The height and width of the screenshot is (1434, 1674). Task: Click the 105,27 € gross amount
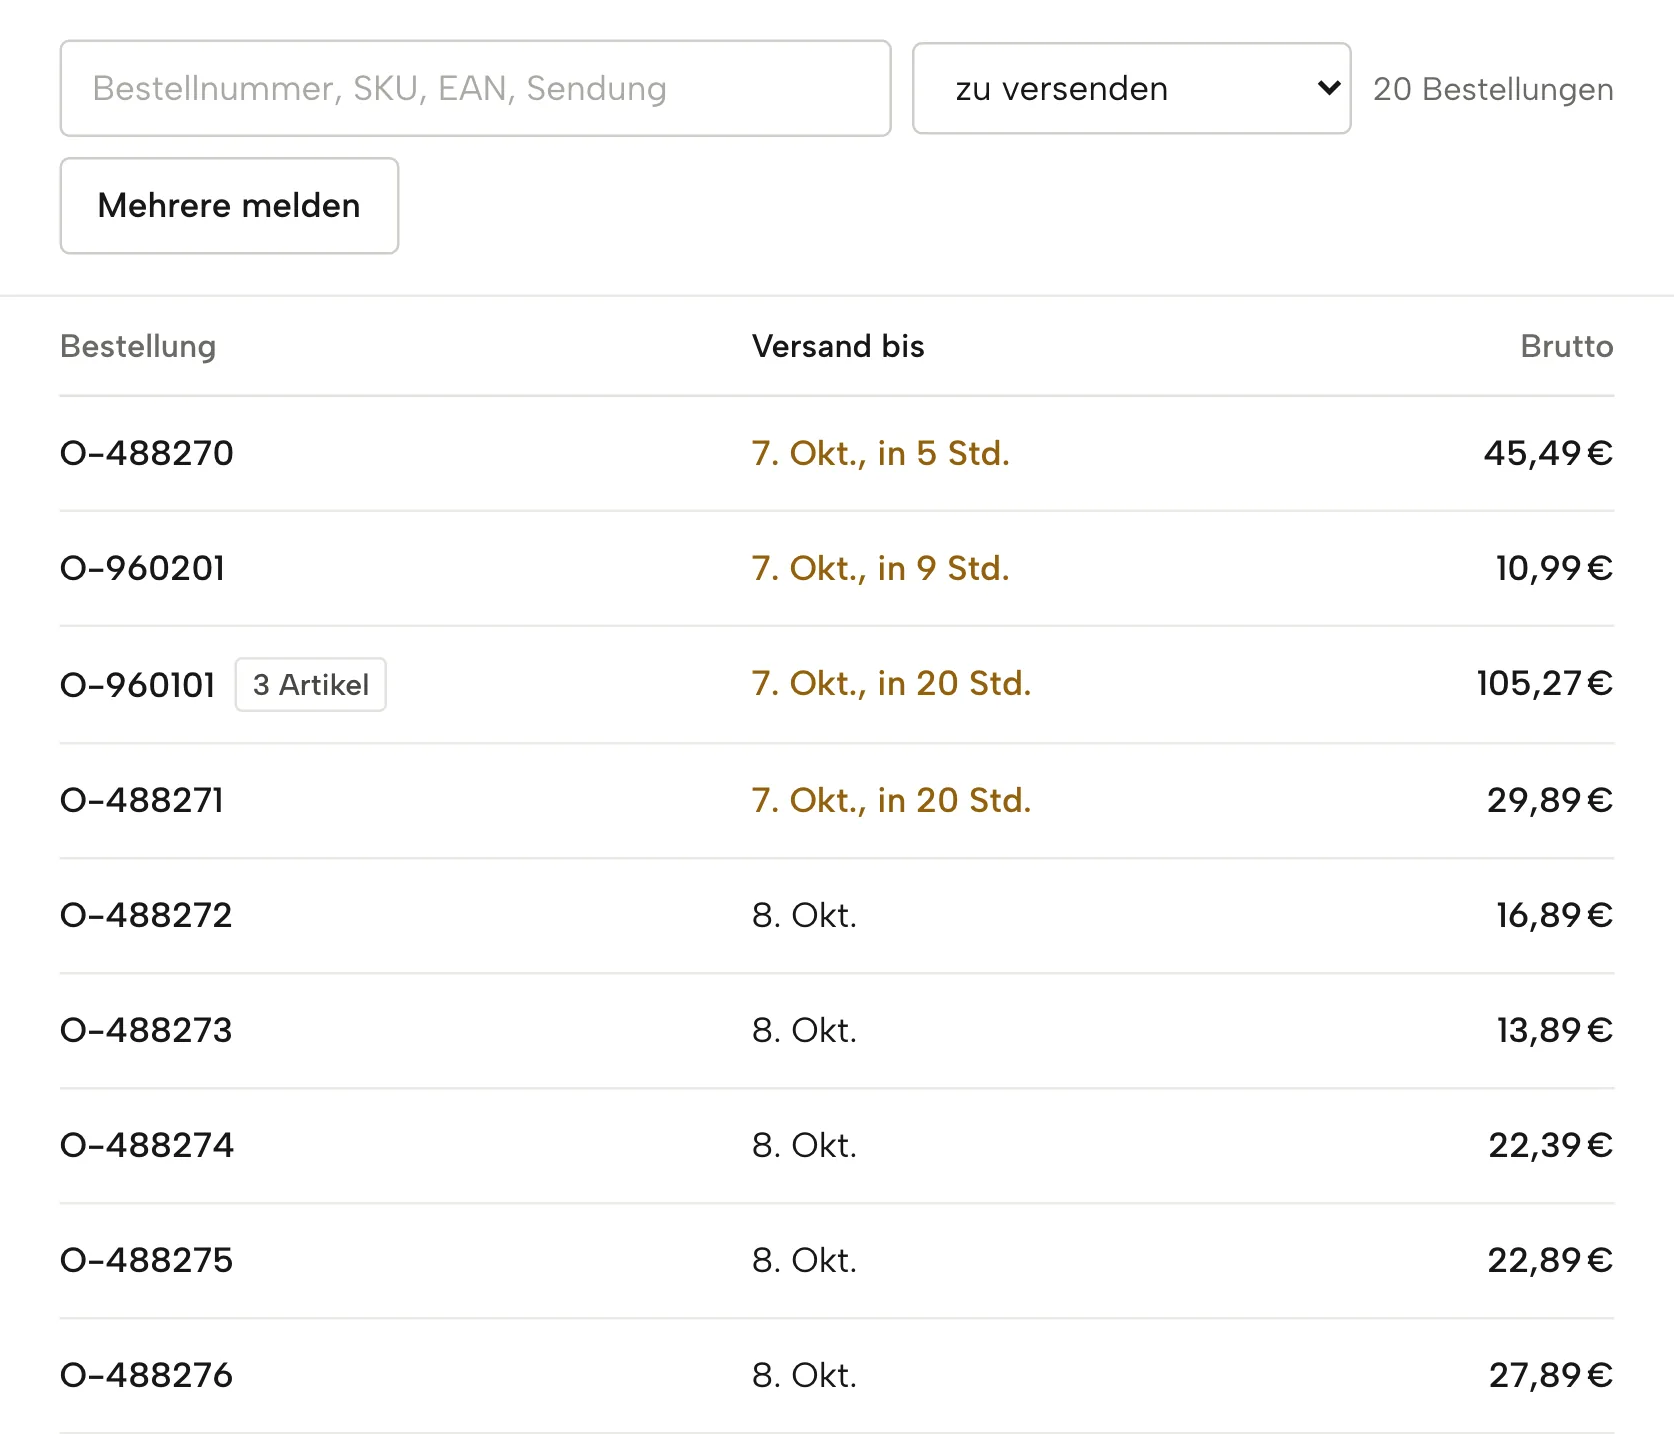click(x=1545, y=683)
